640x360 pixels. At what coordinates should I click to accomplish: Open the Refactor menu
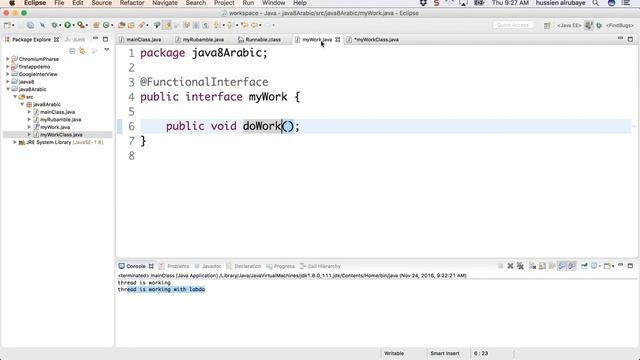point(132,3)
